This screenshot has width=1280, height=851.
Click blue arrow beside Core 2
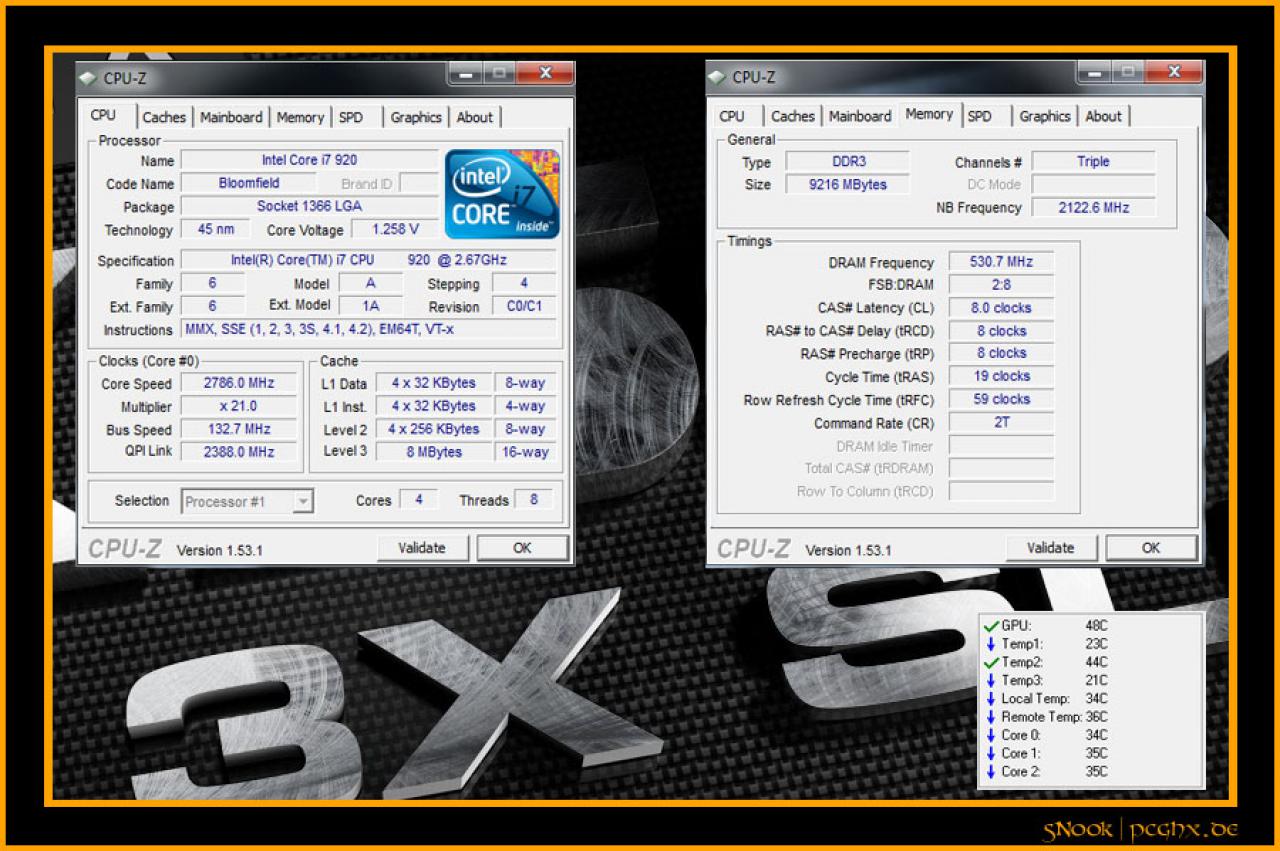pos(991,771)
